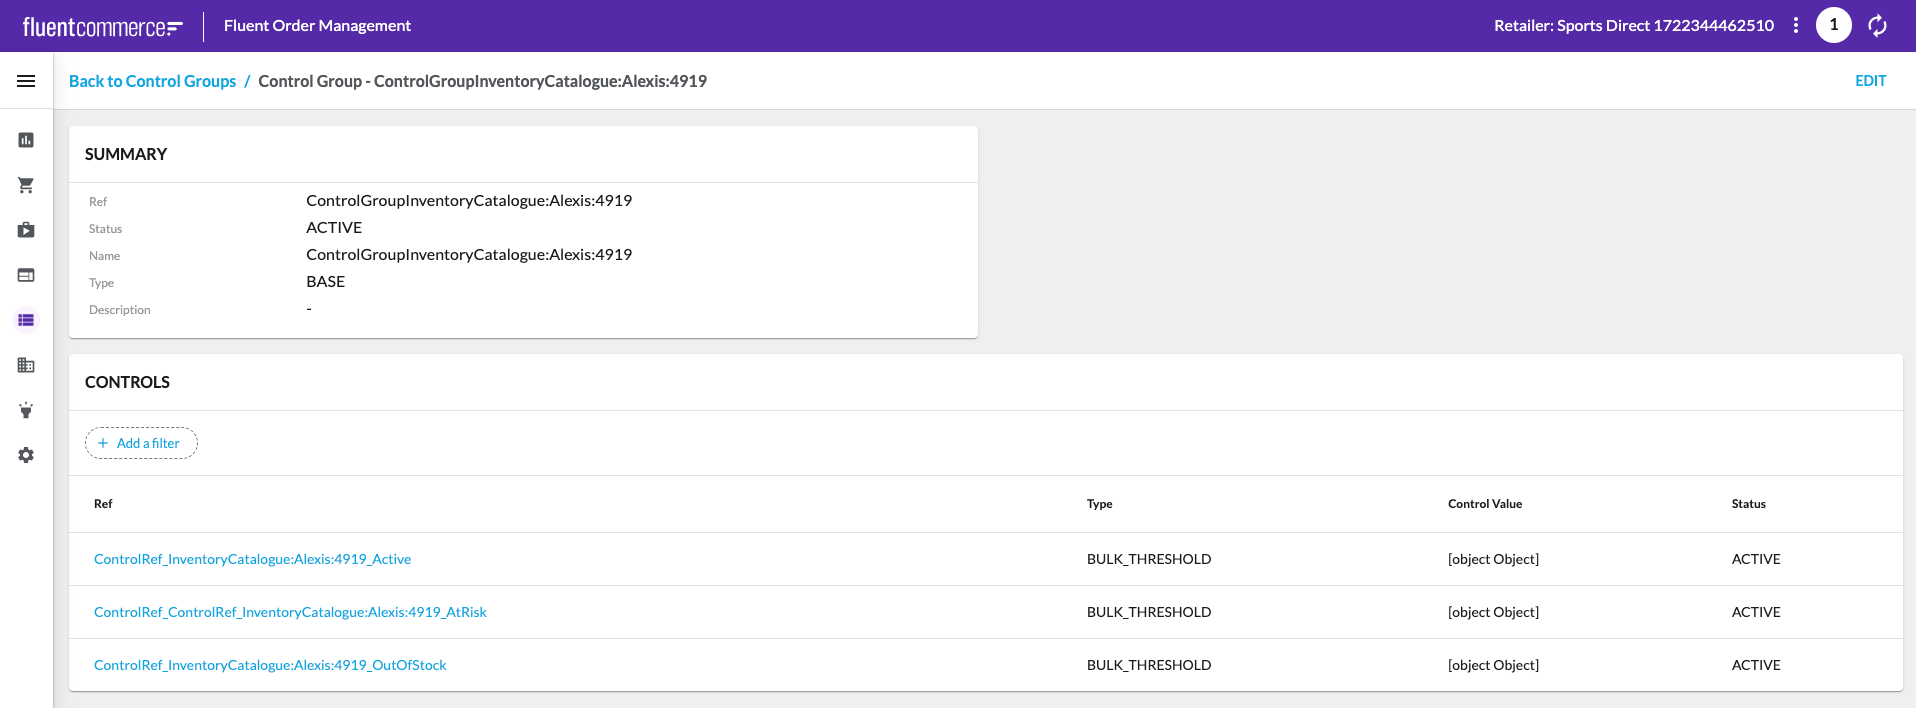Open ControlRef ending in 4919_AtRisk
This screenshot has height=708, width=1916.
tap(290, 612)
